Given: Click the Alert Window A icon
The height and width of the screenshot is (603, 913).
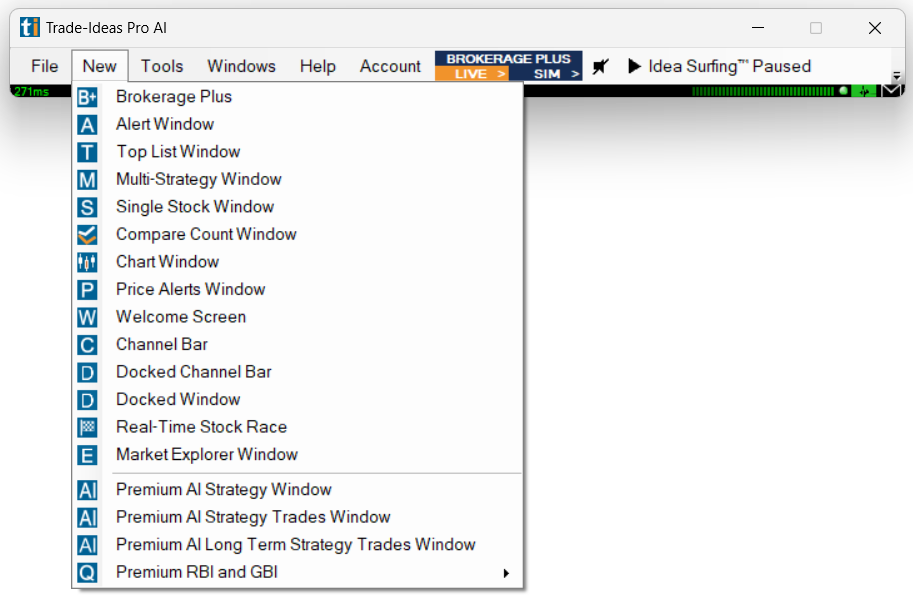Looking at the screenshot, I should [87, 125].
